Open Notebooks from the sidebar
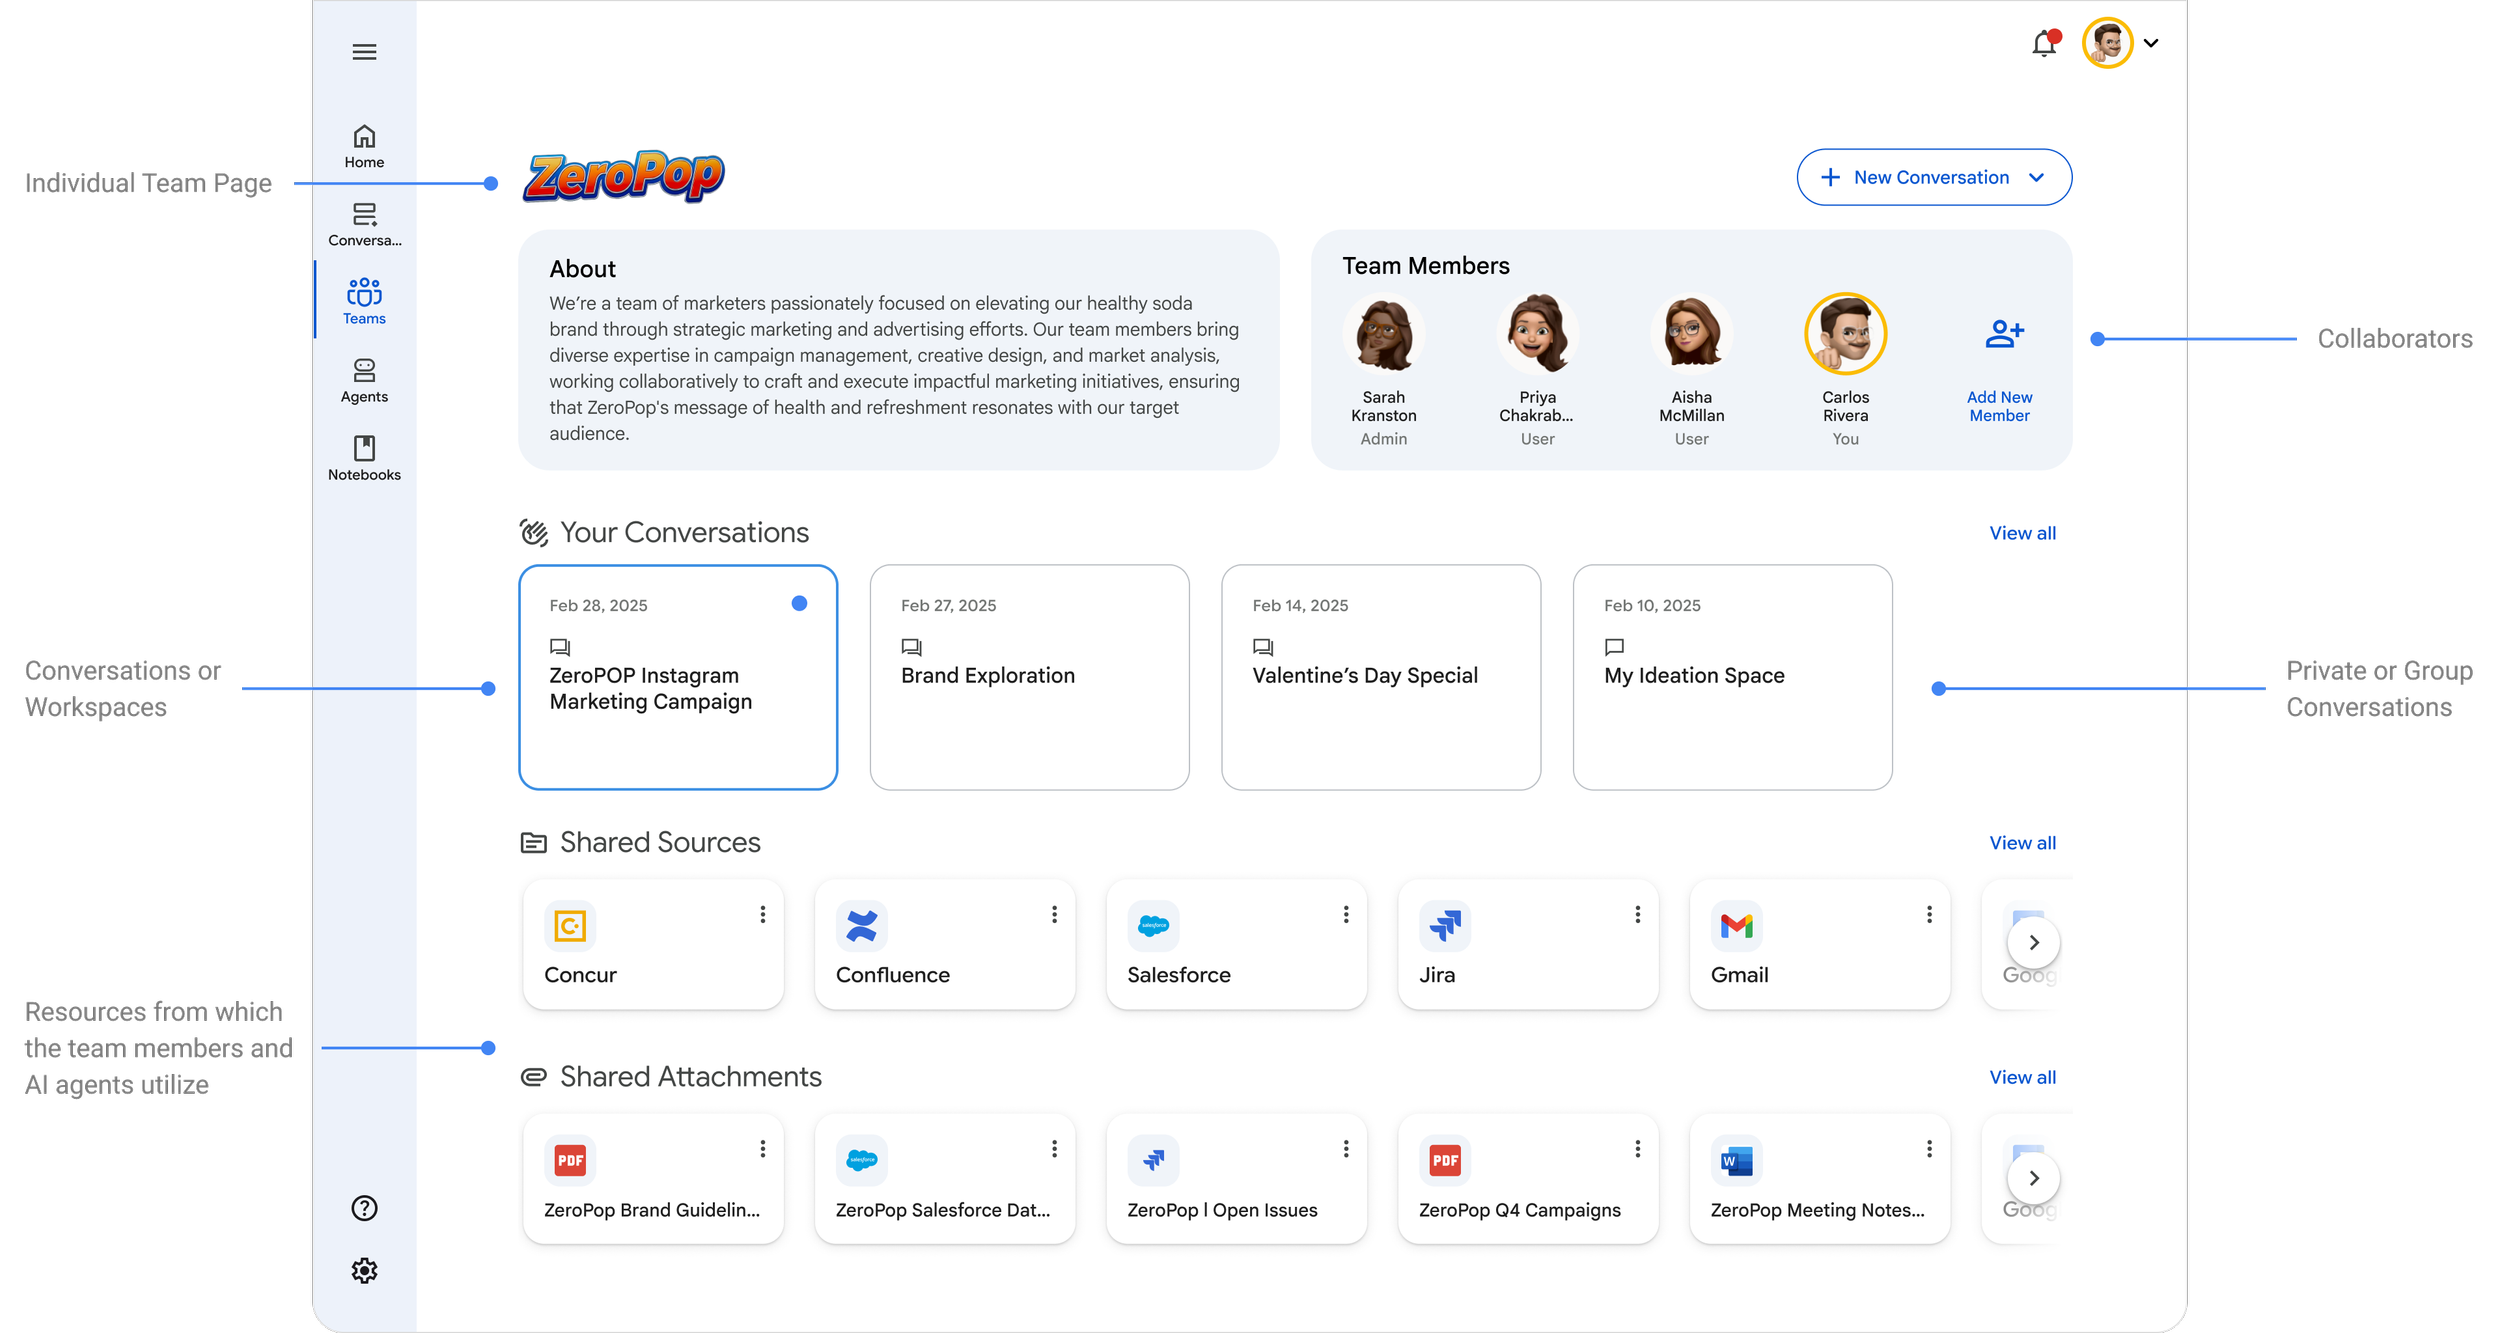Image resolution: width=2500 pixels, height=1333 pixels. [x=364, y=459]
